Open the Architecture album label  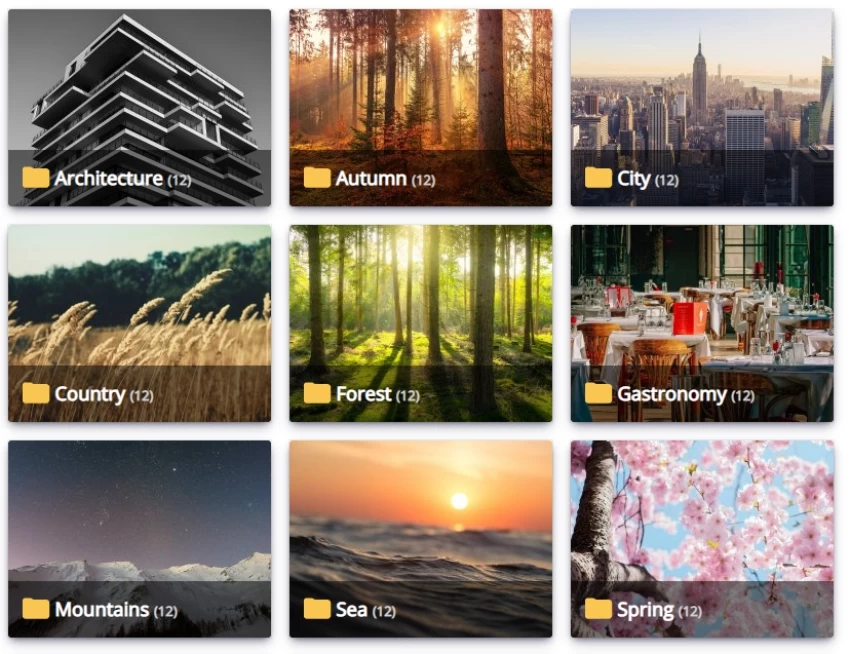[x=108, y=178]
